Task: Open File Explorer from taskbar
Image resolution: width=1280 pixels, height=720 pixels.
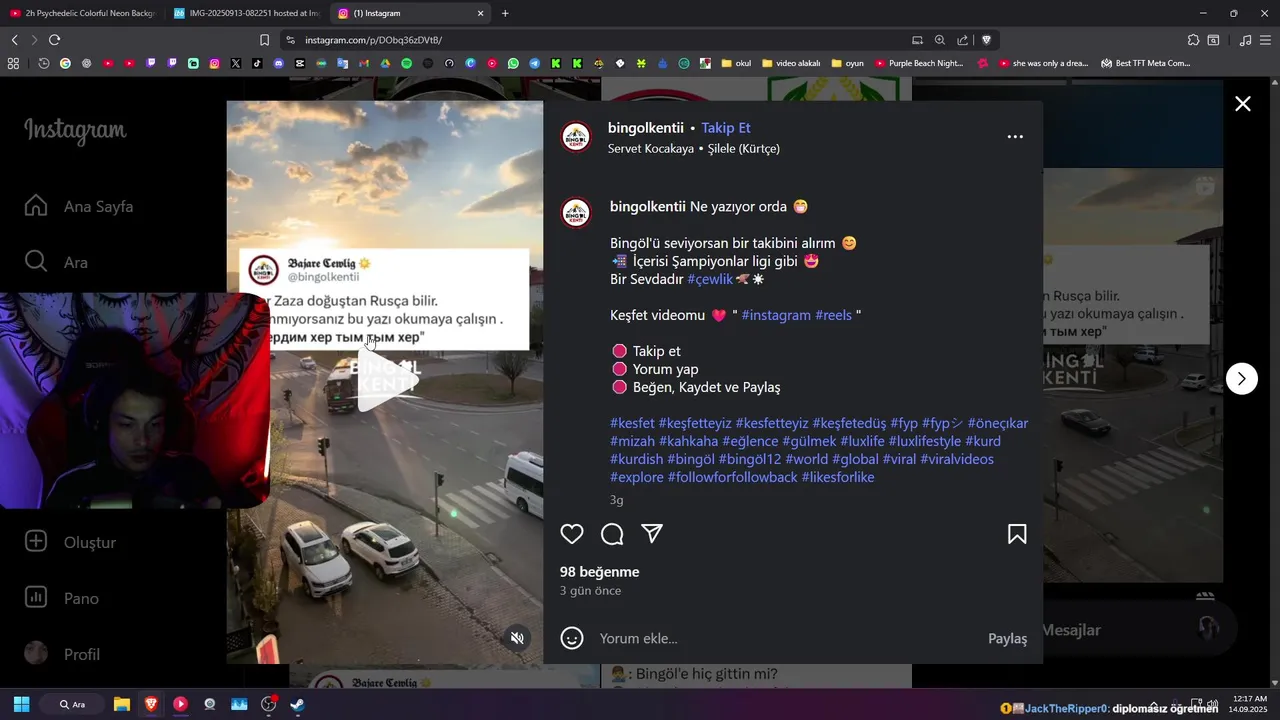Action: coord(121,704)
